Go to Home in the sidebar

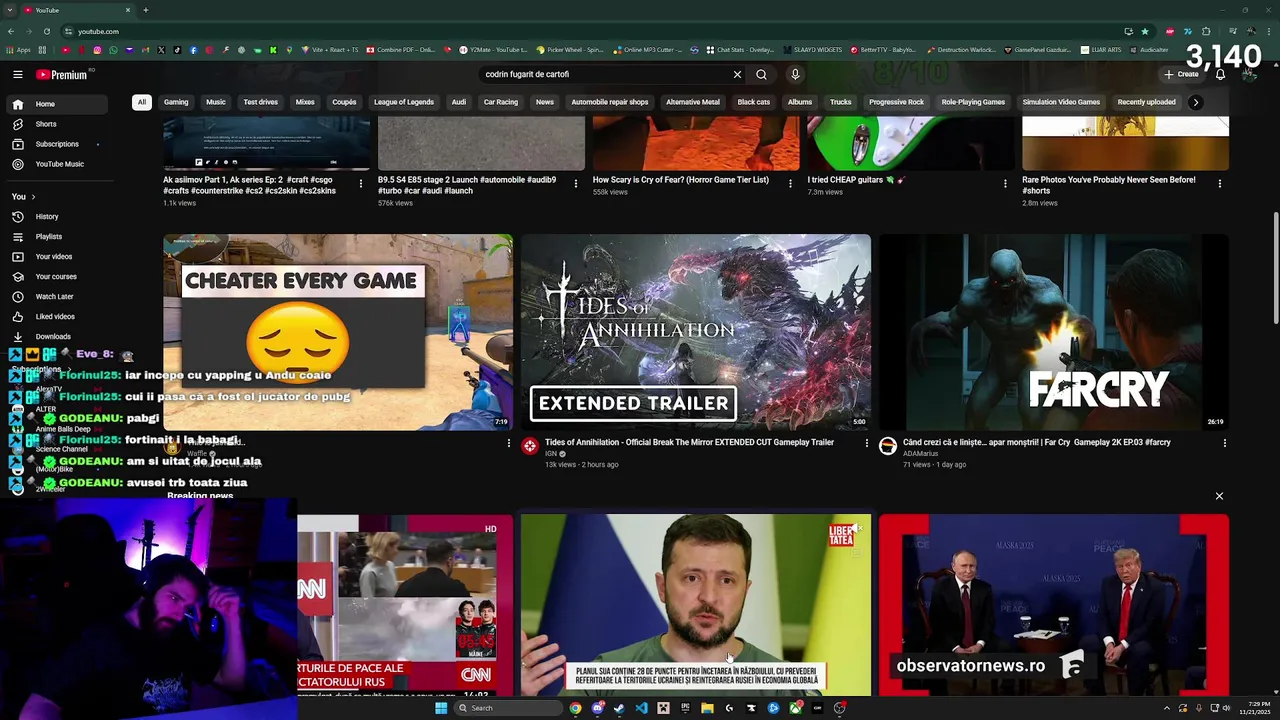[57, 104]
